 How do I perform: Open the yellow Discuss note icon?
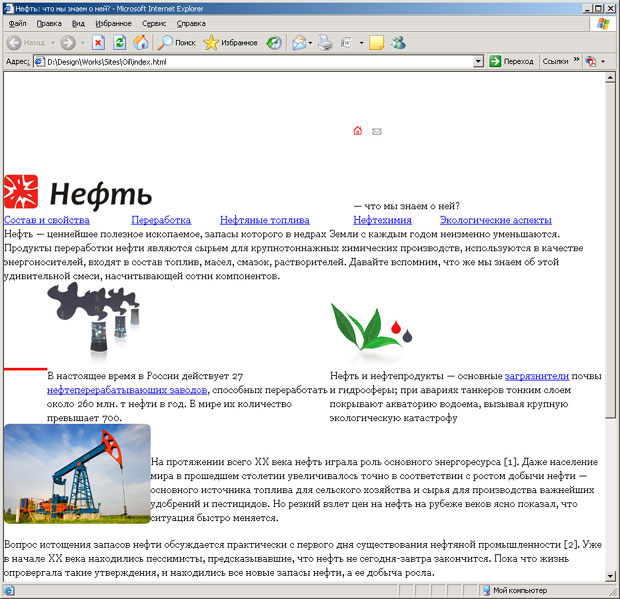coord(376,43)
